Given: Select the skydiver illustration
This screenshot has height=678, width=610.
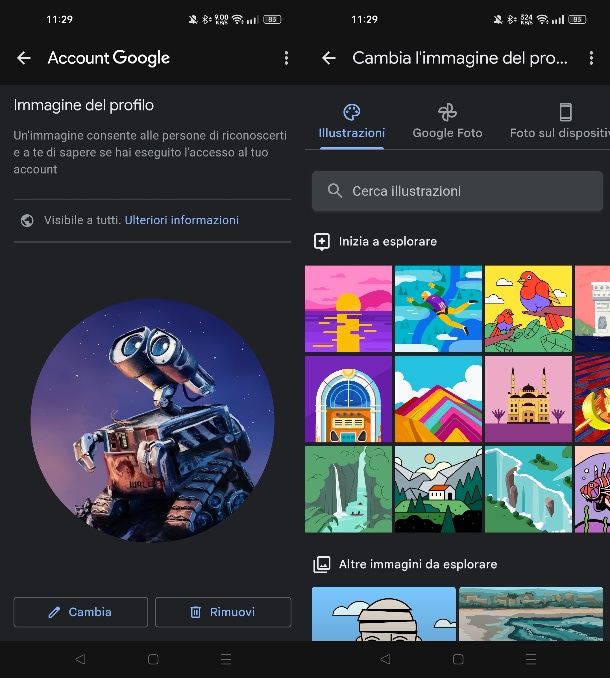Looking at the screenshot, I should tap(438, 309).
